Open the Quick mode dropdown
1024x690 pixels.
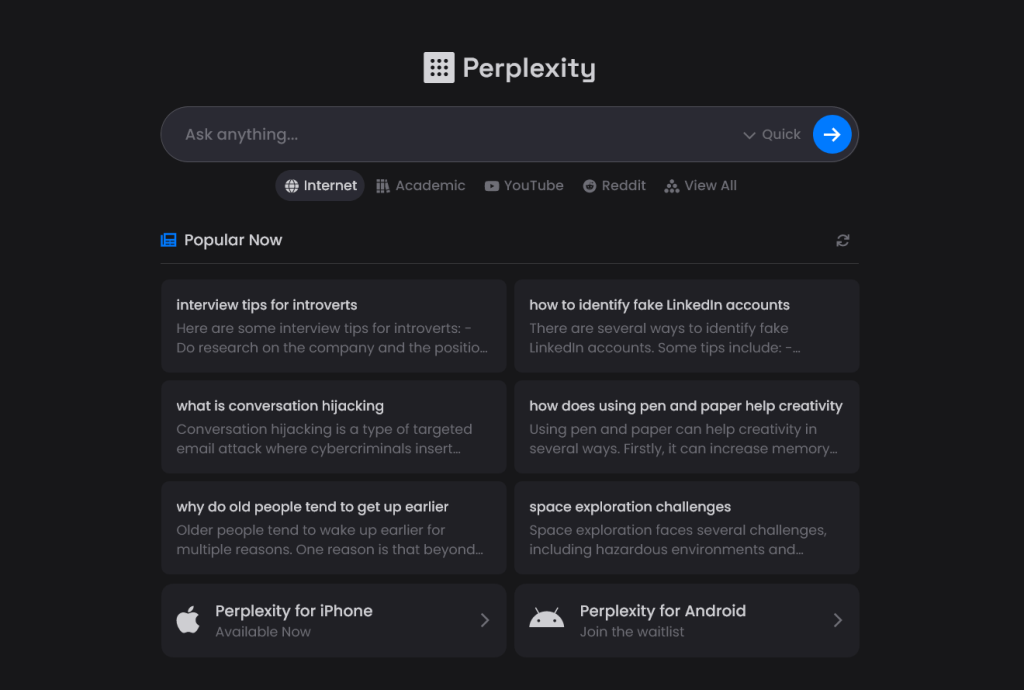(770, 134)
